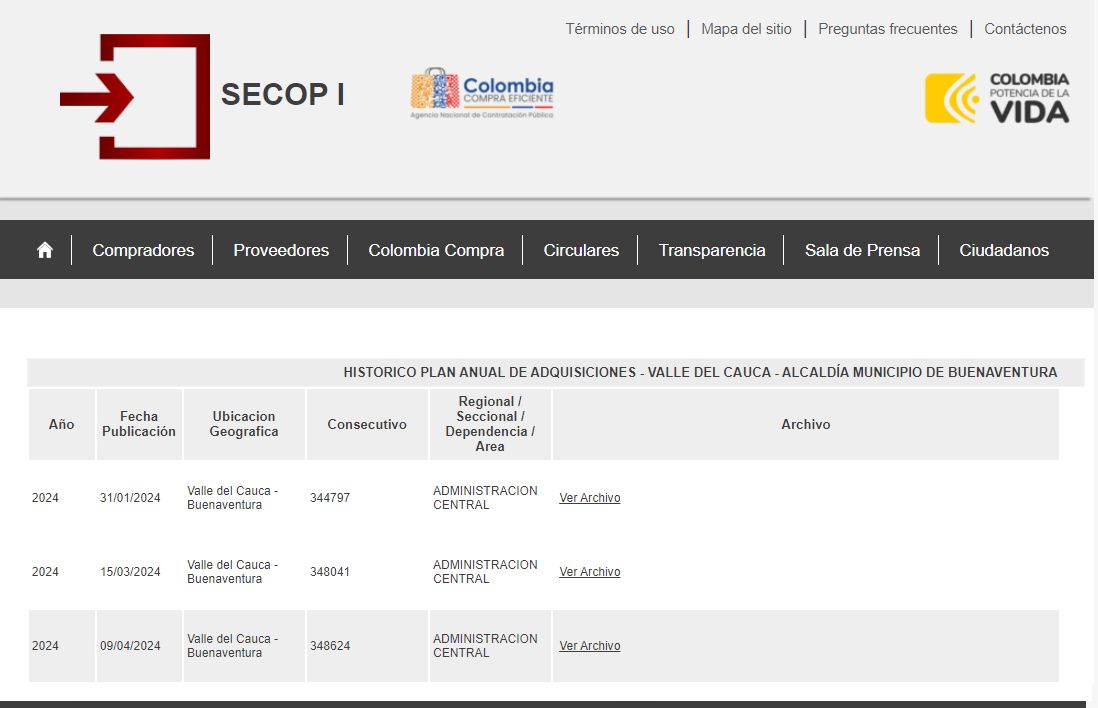Image resolution: width=1098 pixels, height=708 pixels.
Task: Click the Año column header
Action: click(x=62, y=424)
